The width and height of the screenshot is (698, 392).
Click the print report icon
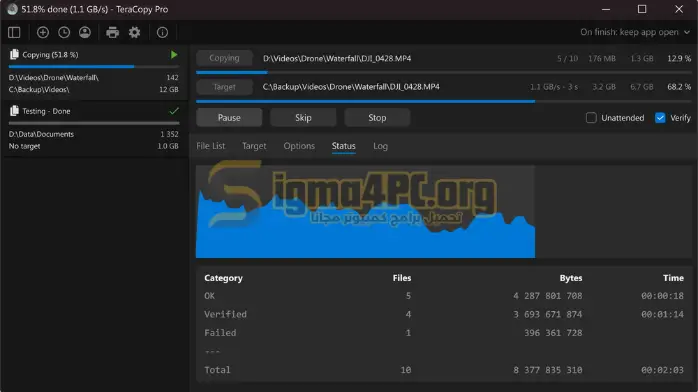[113, 32]
